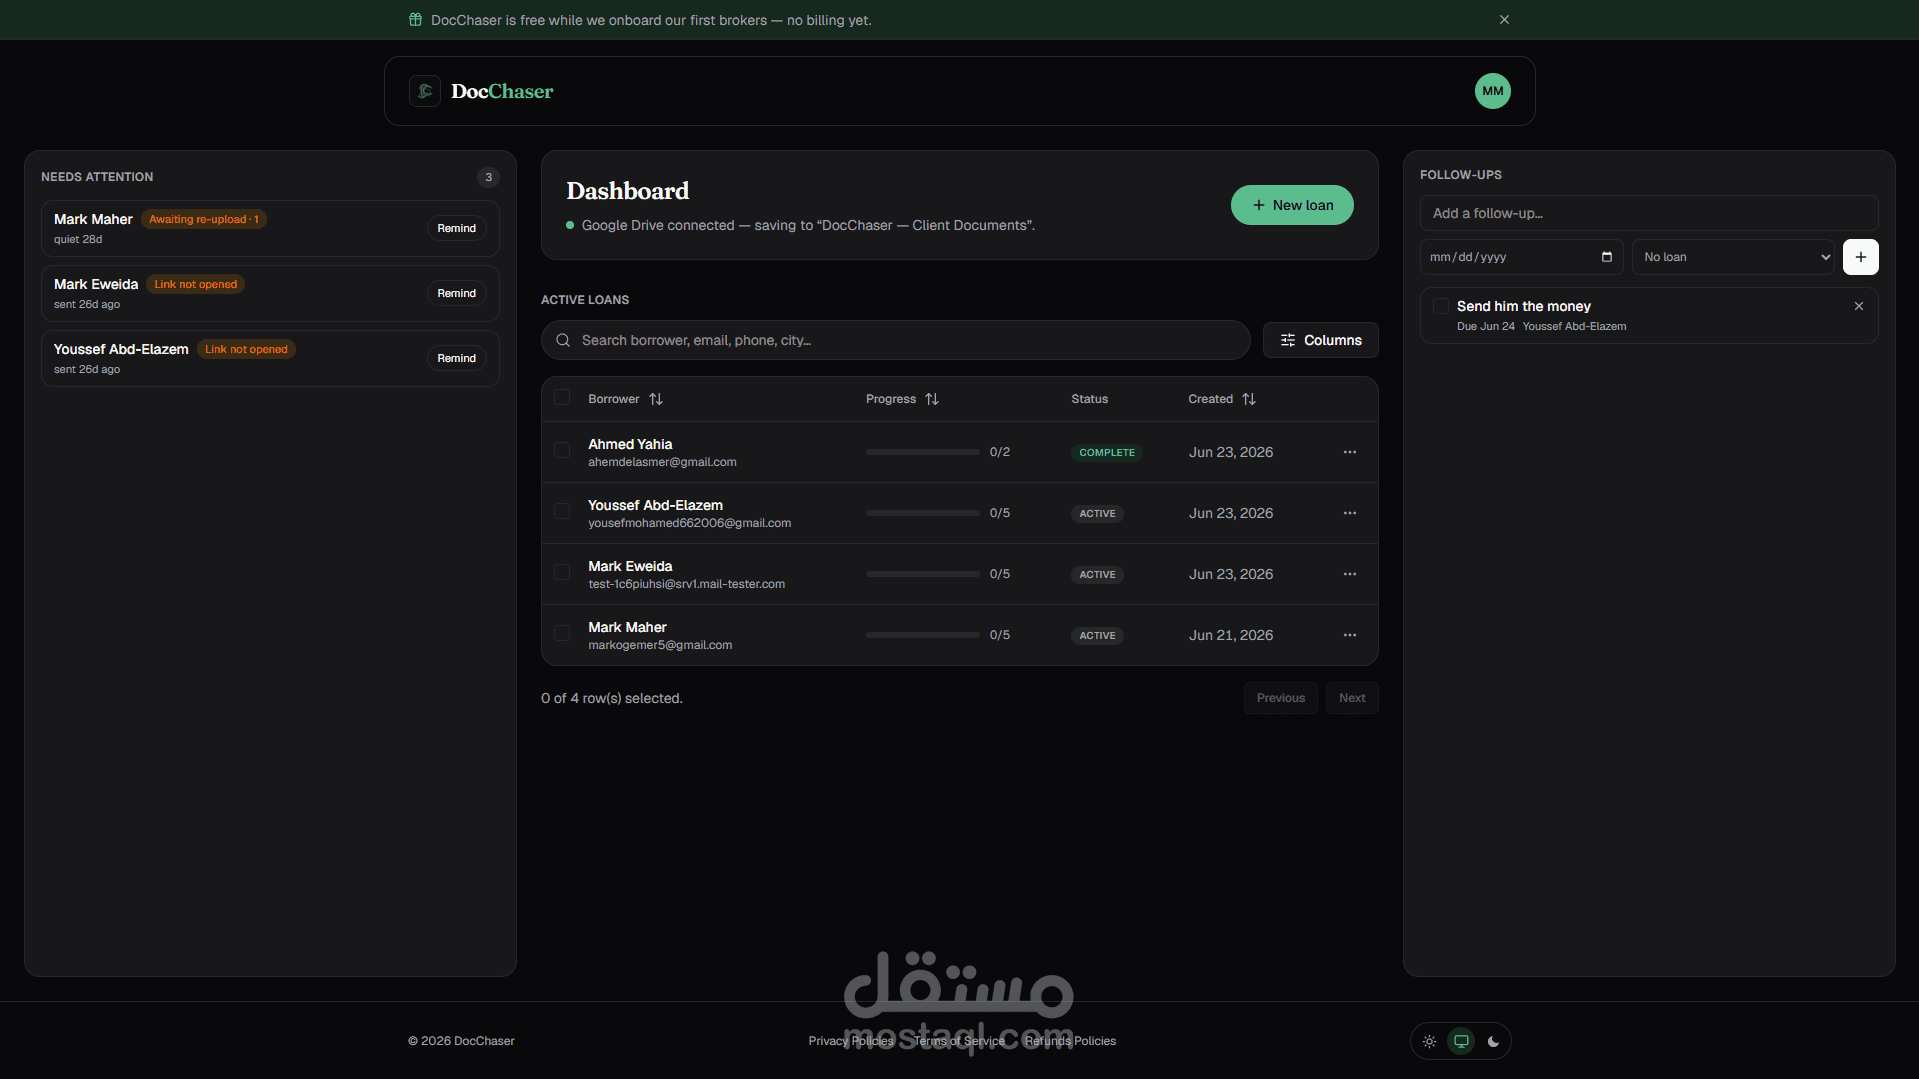Image resolution: width=1919 pixels, height=1079 pixels.
Task: Select the Mark Maher row checkbox
Action: (x=562, y=634)
